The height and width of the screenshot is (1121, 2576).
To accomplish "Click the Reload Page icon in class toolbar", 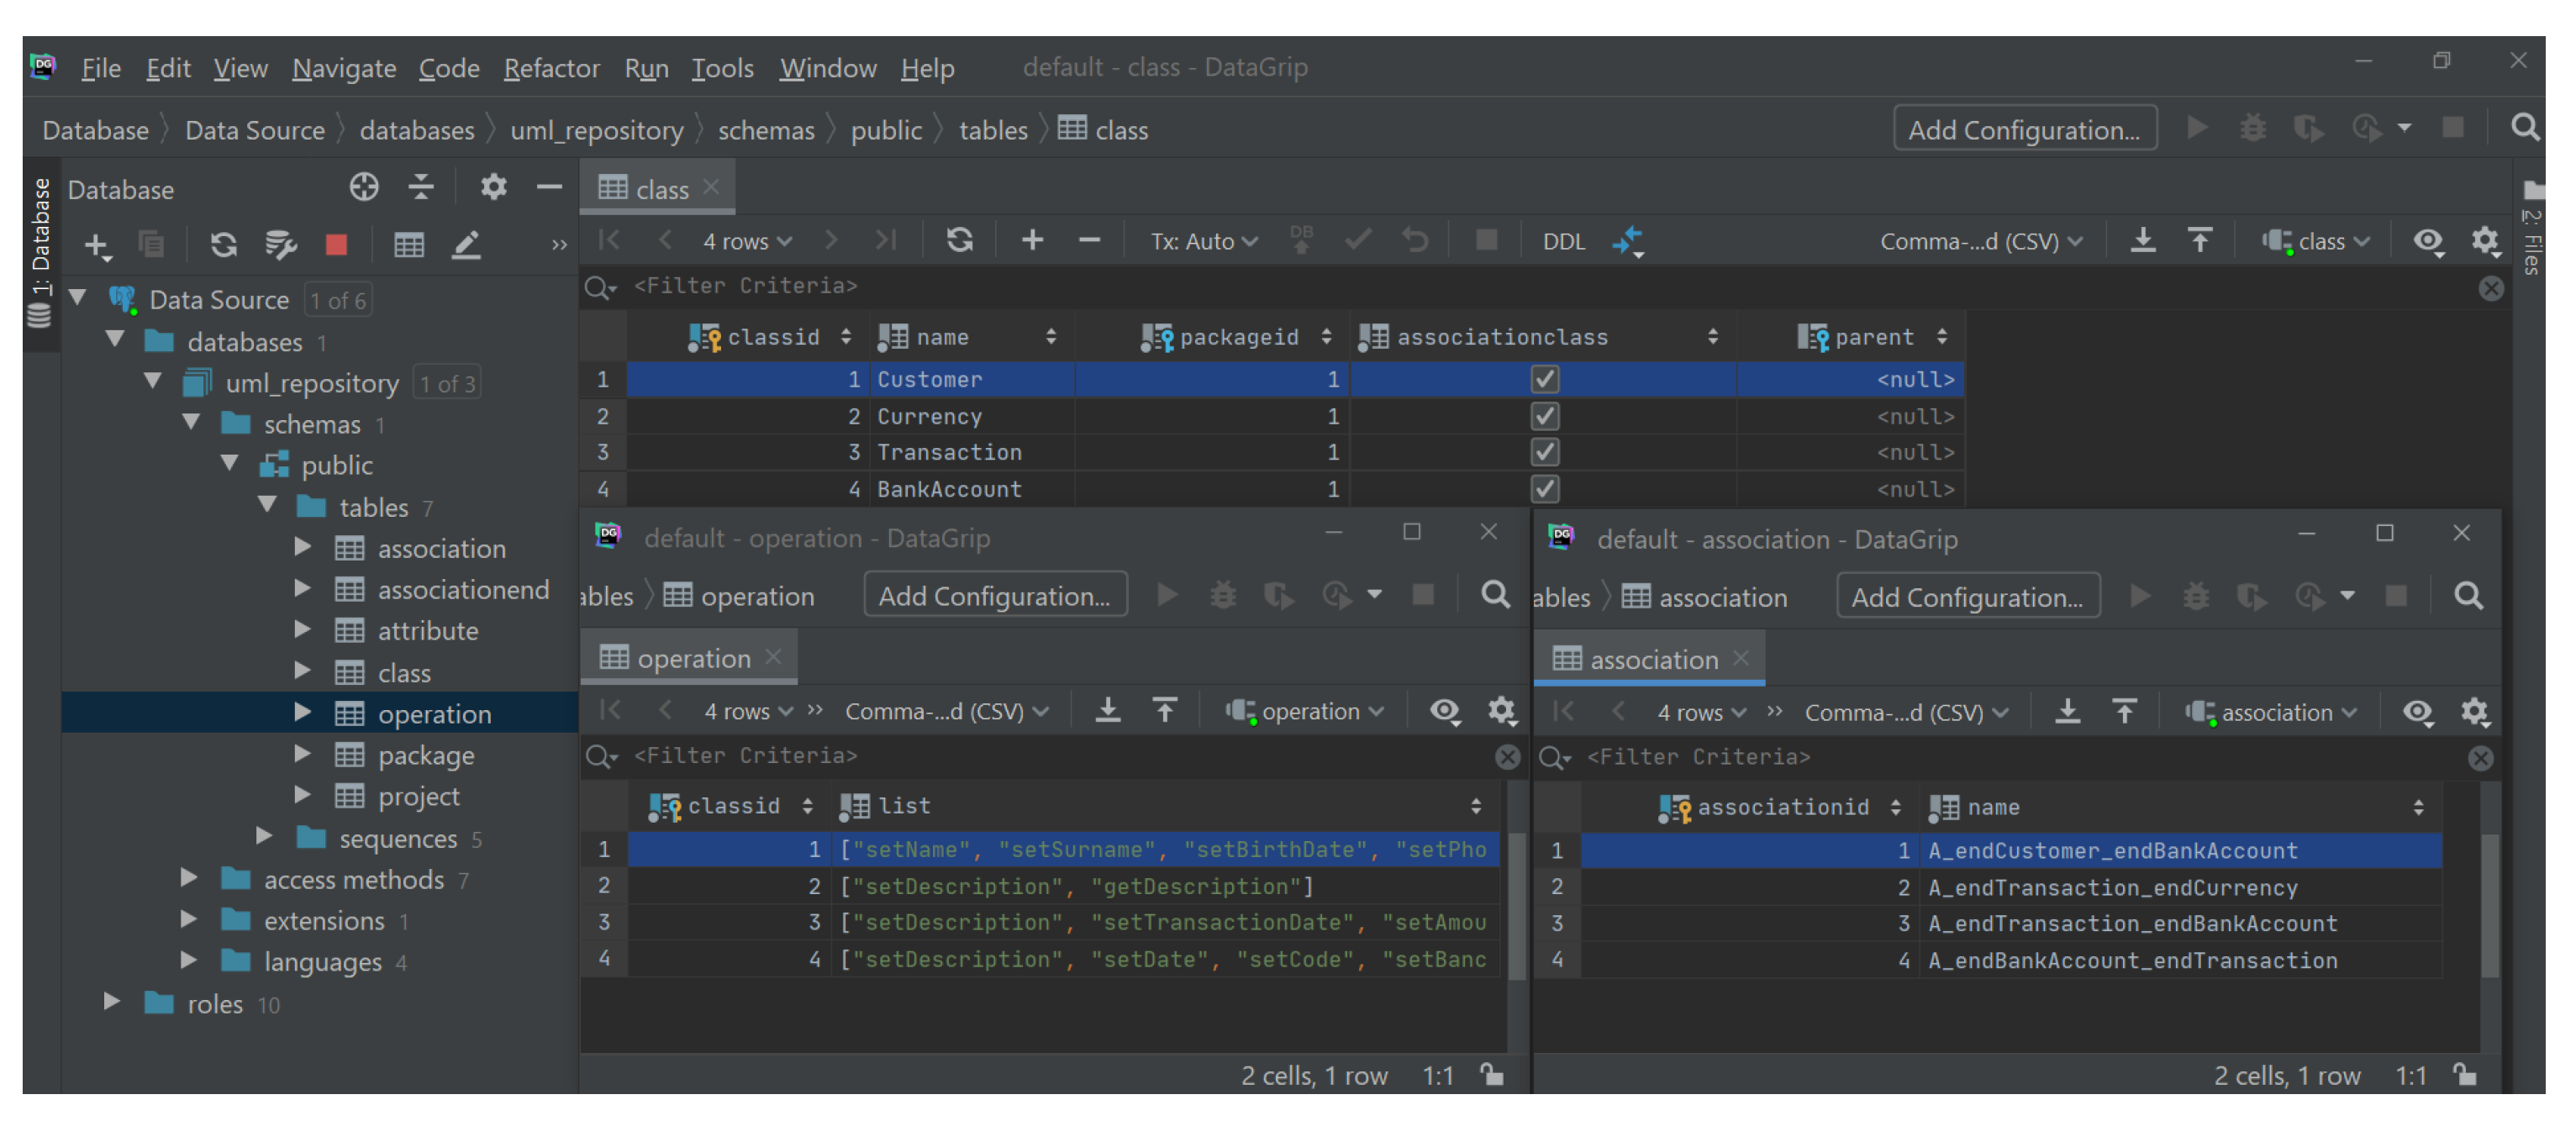I will coord(959,240).
